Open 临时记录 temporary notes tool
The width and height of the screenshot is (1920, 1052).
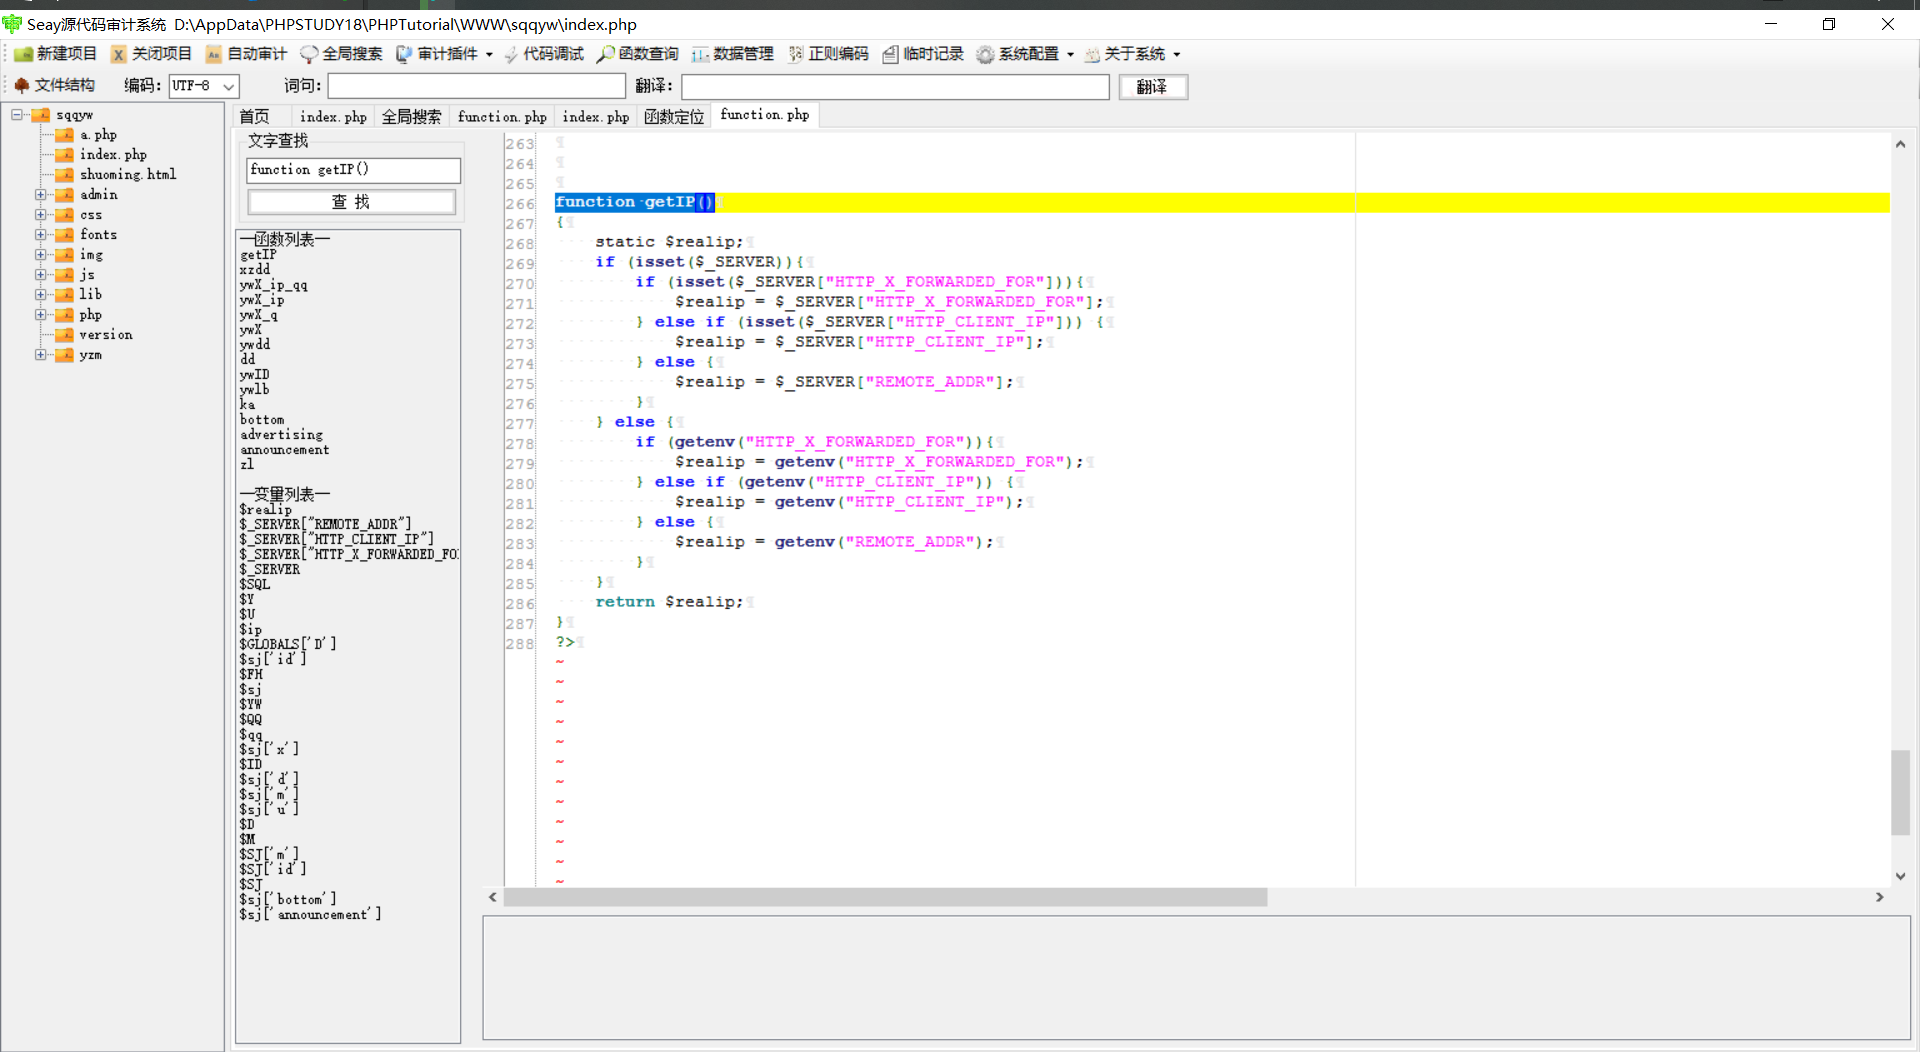[923, 54]
